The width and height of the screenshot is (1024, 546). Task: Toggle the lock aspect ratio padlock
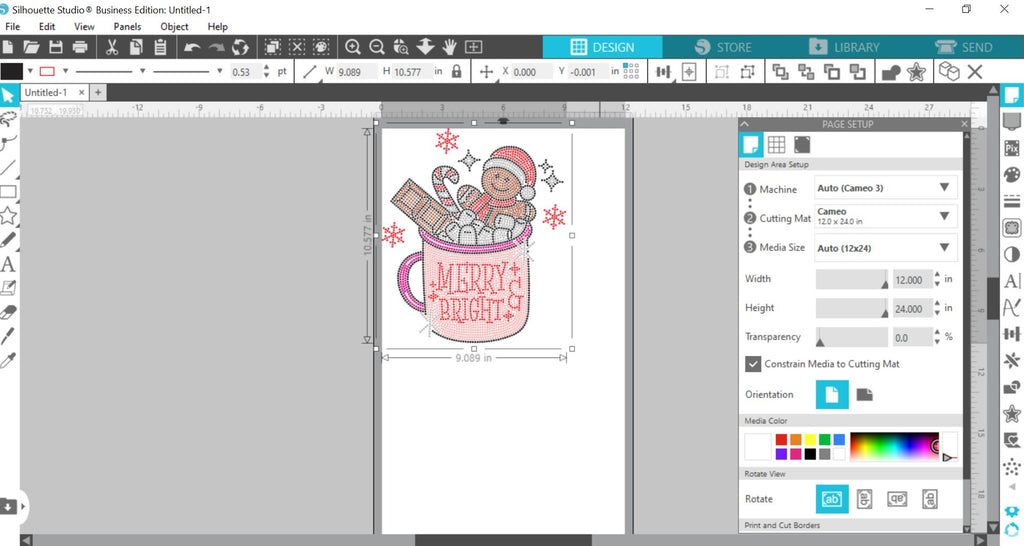point(456,71)
